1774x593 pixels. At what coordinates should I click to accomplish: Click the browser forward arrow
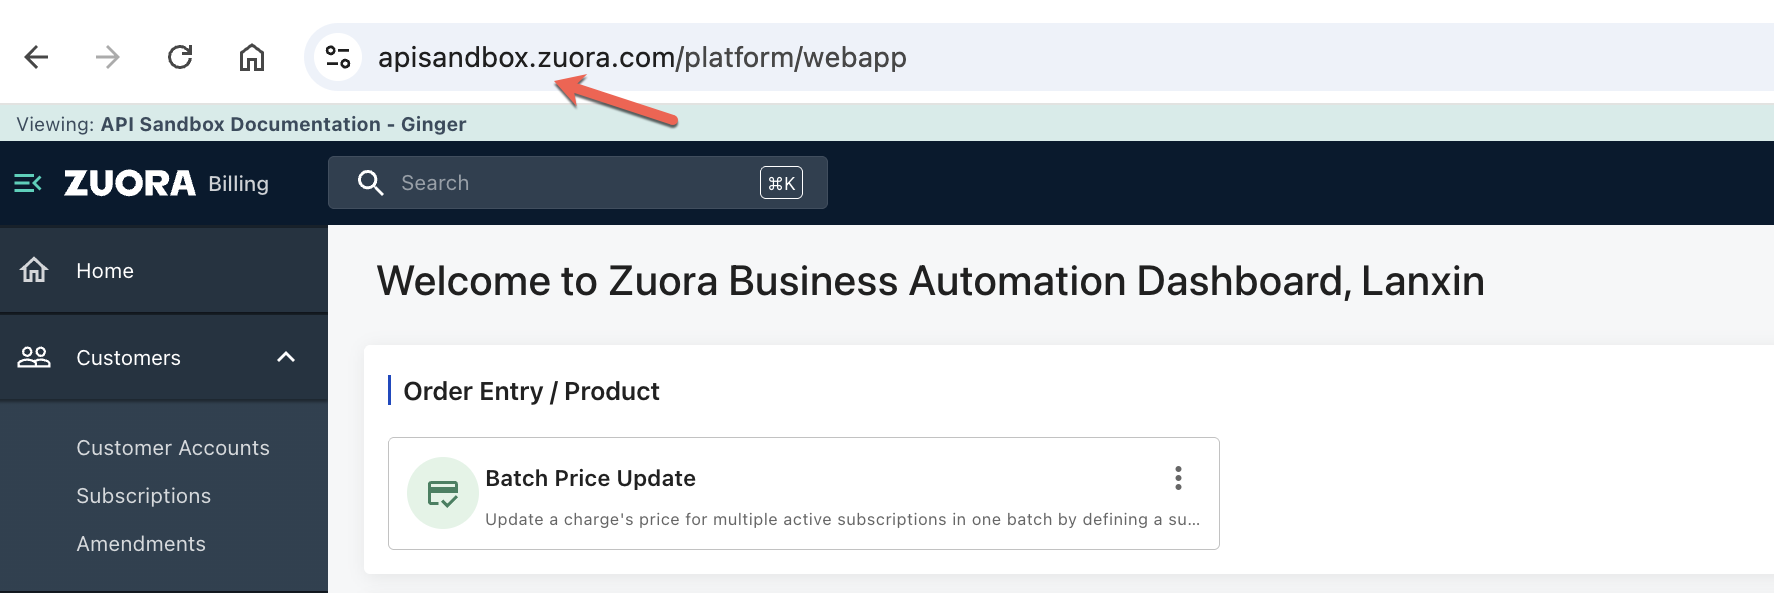[x=108, y=57]
